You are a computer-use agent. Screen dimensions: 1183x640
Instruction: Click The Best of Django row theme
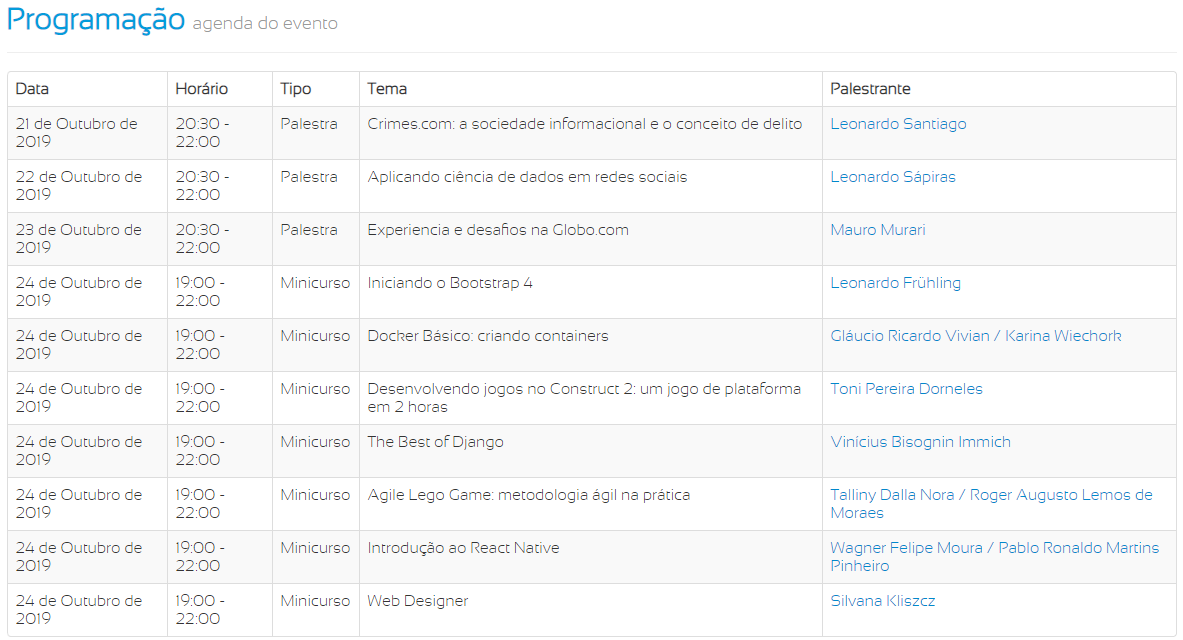coord(435,442)
